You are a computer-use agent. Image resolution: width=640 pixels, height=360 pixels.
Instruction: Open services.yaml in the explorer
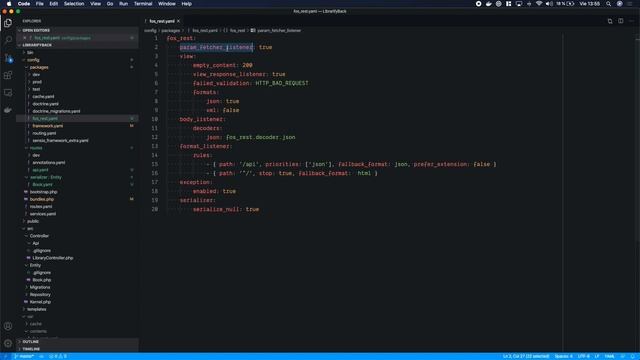click(42, 214)
